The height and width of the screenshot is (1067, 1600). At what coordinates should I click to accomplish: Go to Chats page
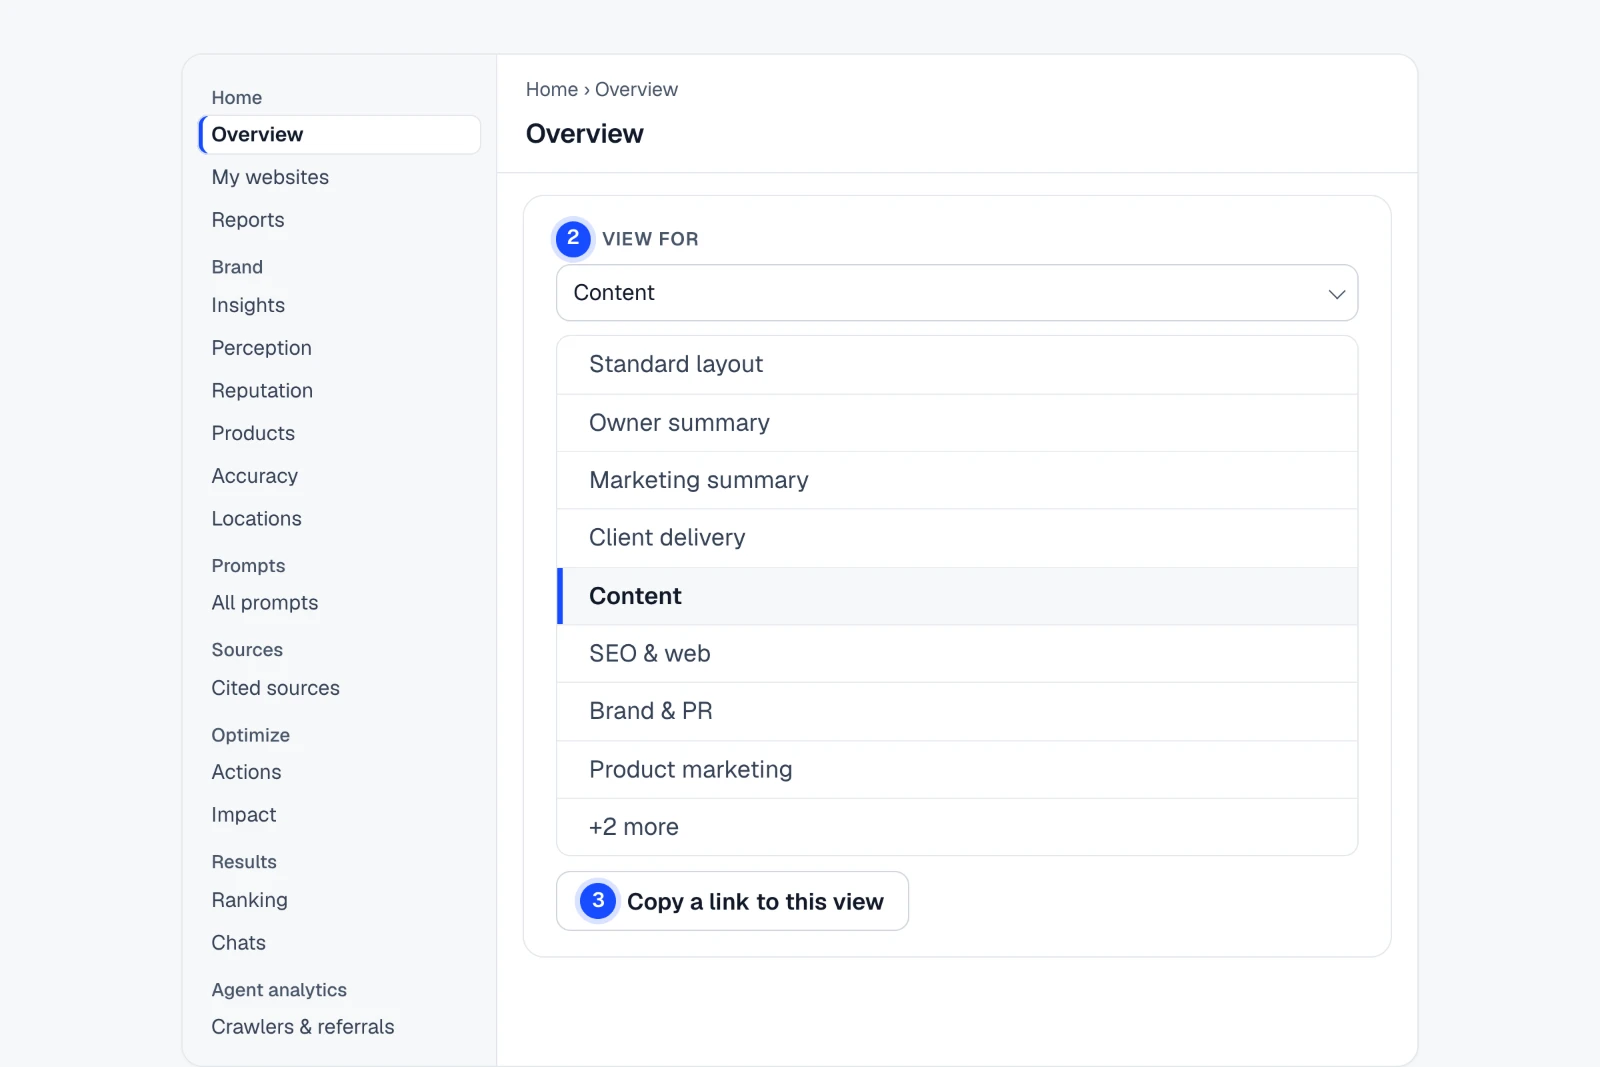pyautogui.click(x=239, y=943)
